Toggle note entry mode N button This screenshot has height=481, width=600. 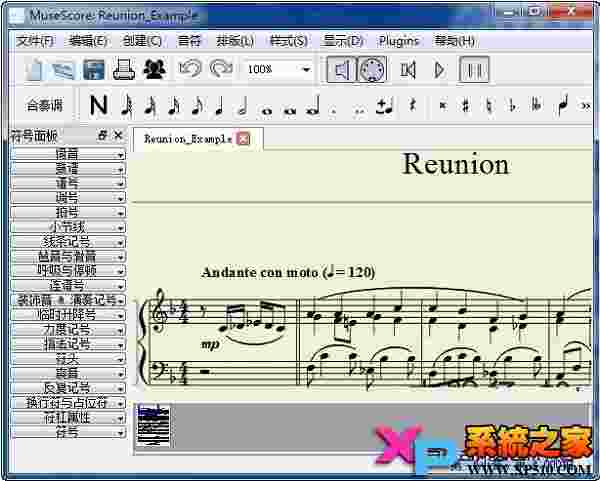click(98, 105)
